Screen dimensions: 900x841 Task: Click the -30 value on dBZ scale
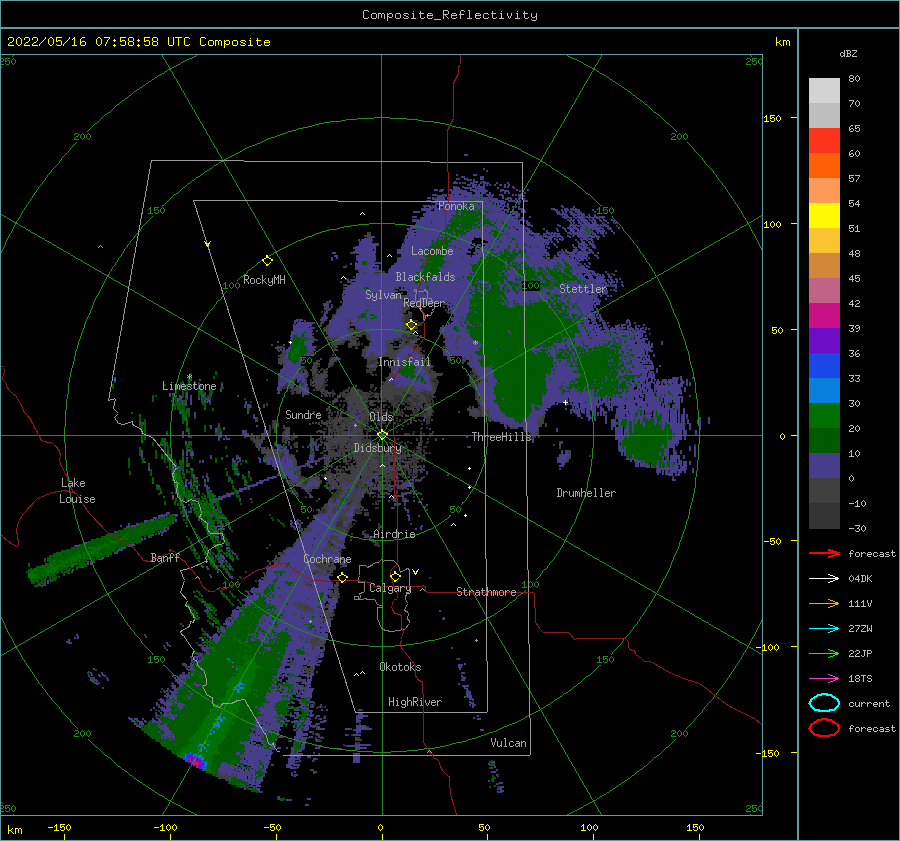857,528
